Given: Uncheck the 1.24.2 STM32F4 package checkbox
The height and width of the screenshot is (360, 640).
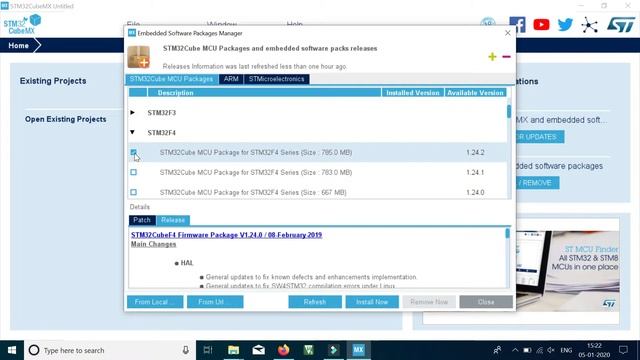Looking at the screenshot, I should pos(133,152).
